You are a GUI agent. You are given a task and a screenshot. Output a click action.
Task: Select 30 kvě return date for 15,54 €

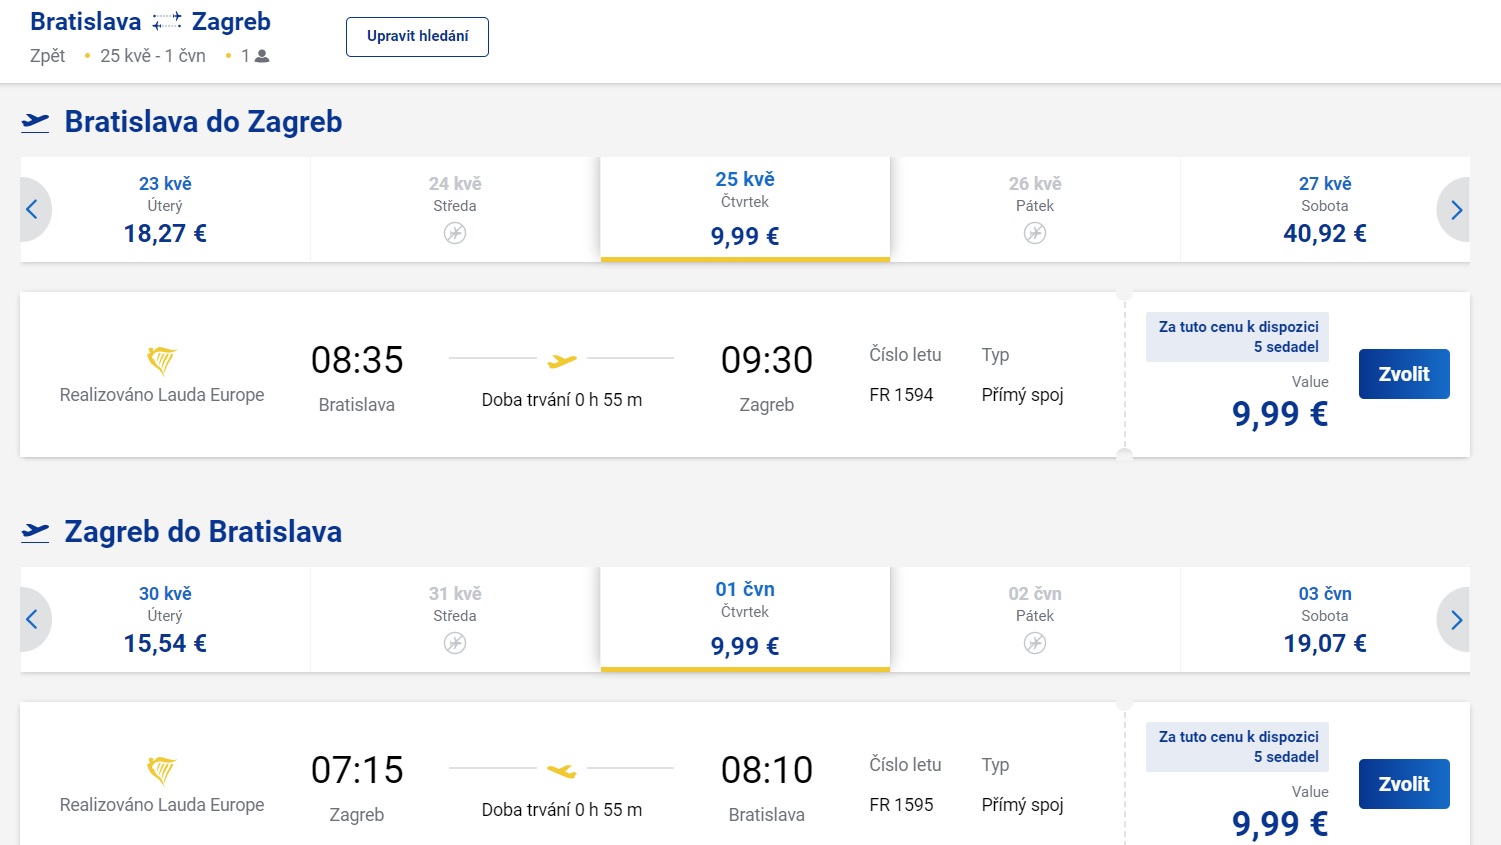165,620
